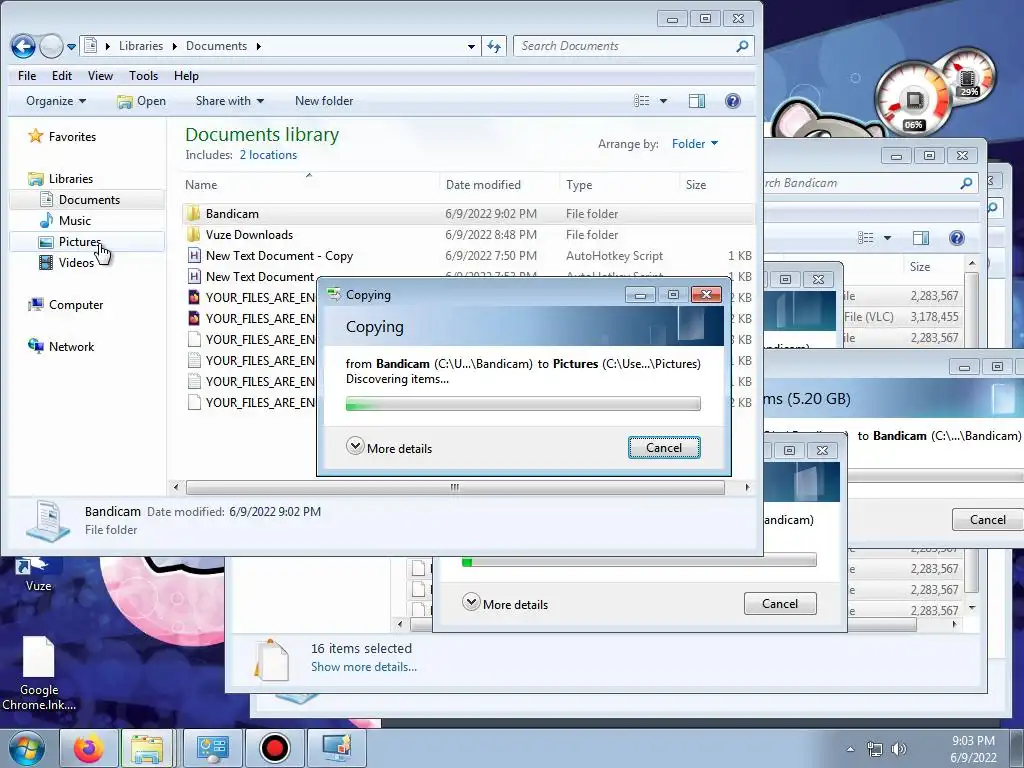Click the Open toolbar button
Image resolution: width=1024 pixels, height=768 pixels.
(141, 101)
